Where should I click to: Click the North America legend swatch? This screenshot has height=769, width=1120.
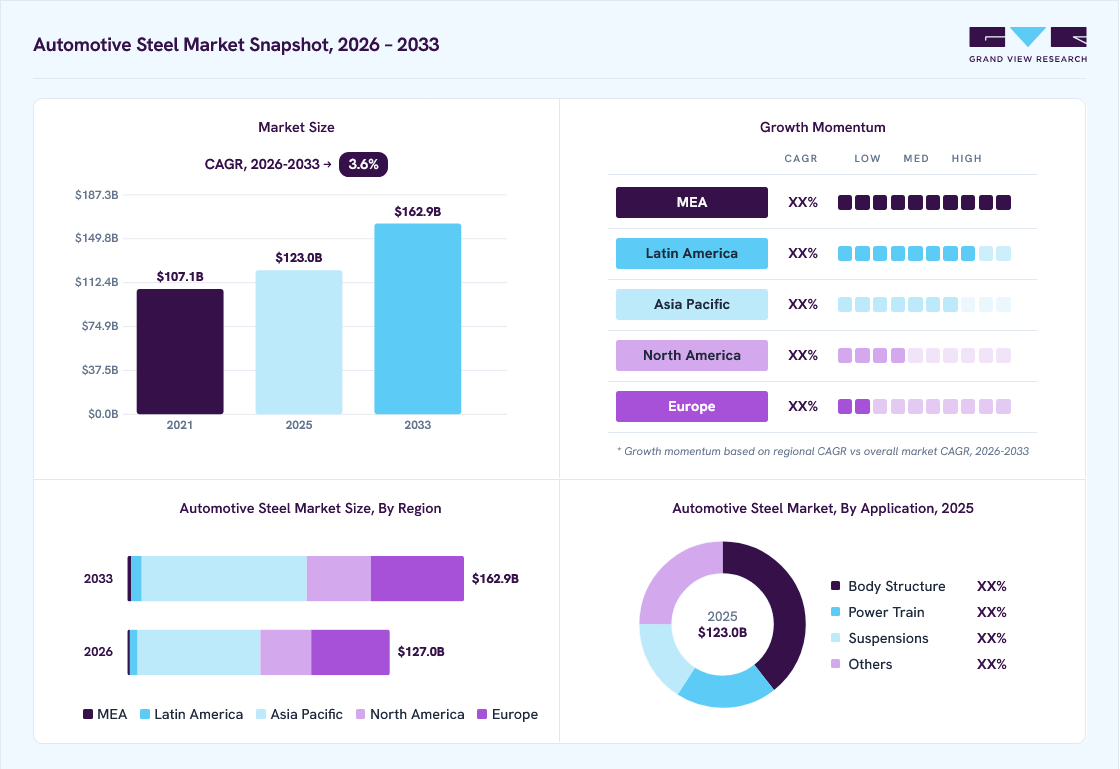click(x=361, y=714)
